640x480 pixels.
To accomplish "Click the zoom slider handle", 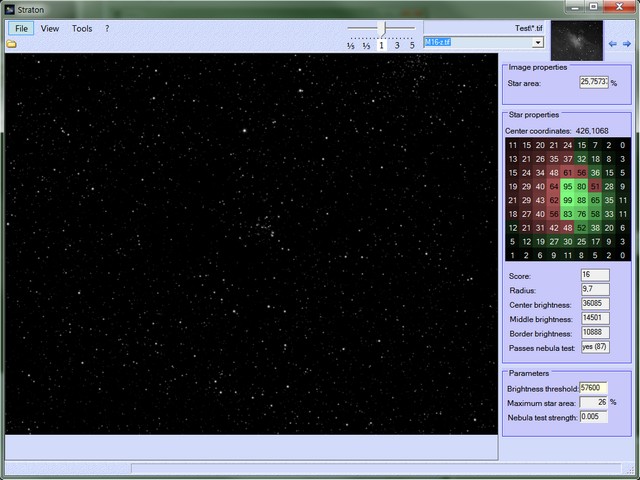I will (x=382, y=29).
